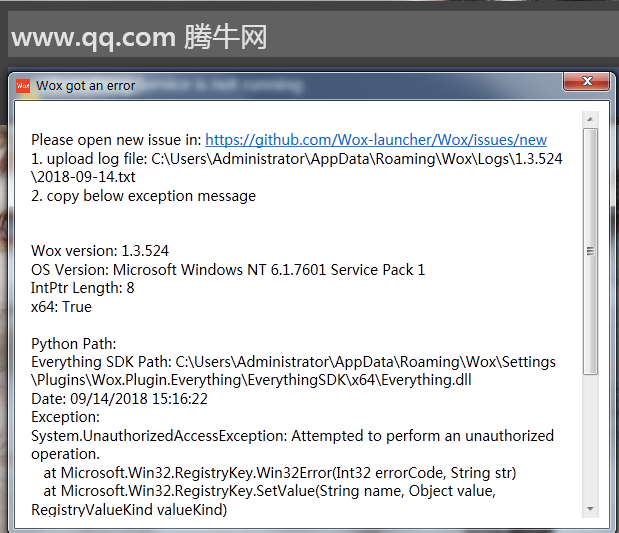Viewport: 619px width, 533px height.
Task: Click the scrollbar down arrow
Action: tap(590, 509)
